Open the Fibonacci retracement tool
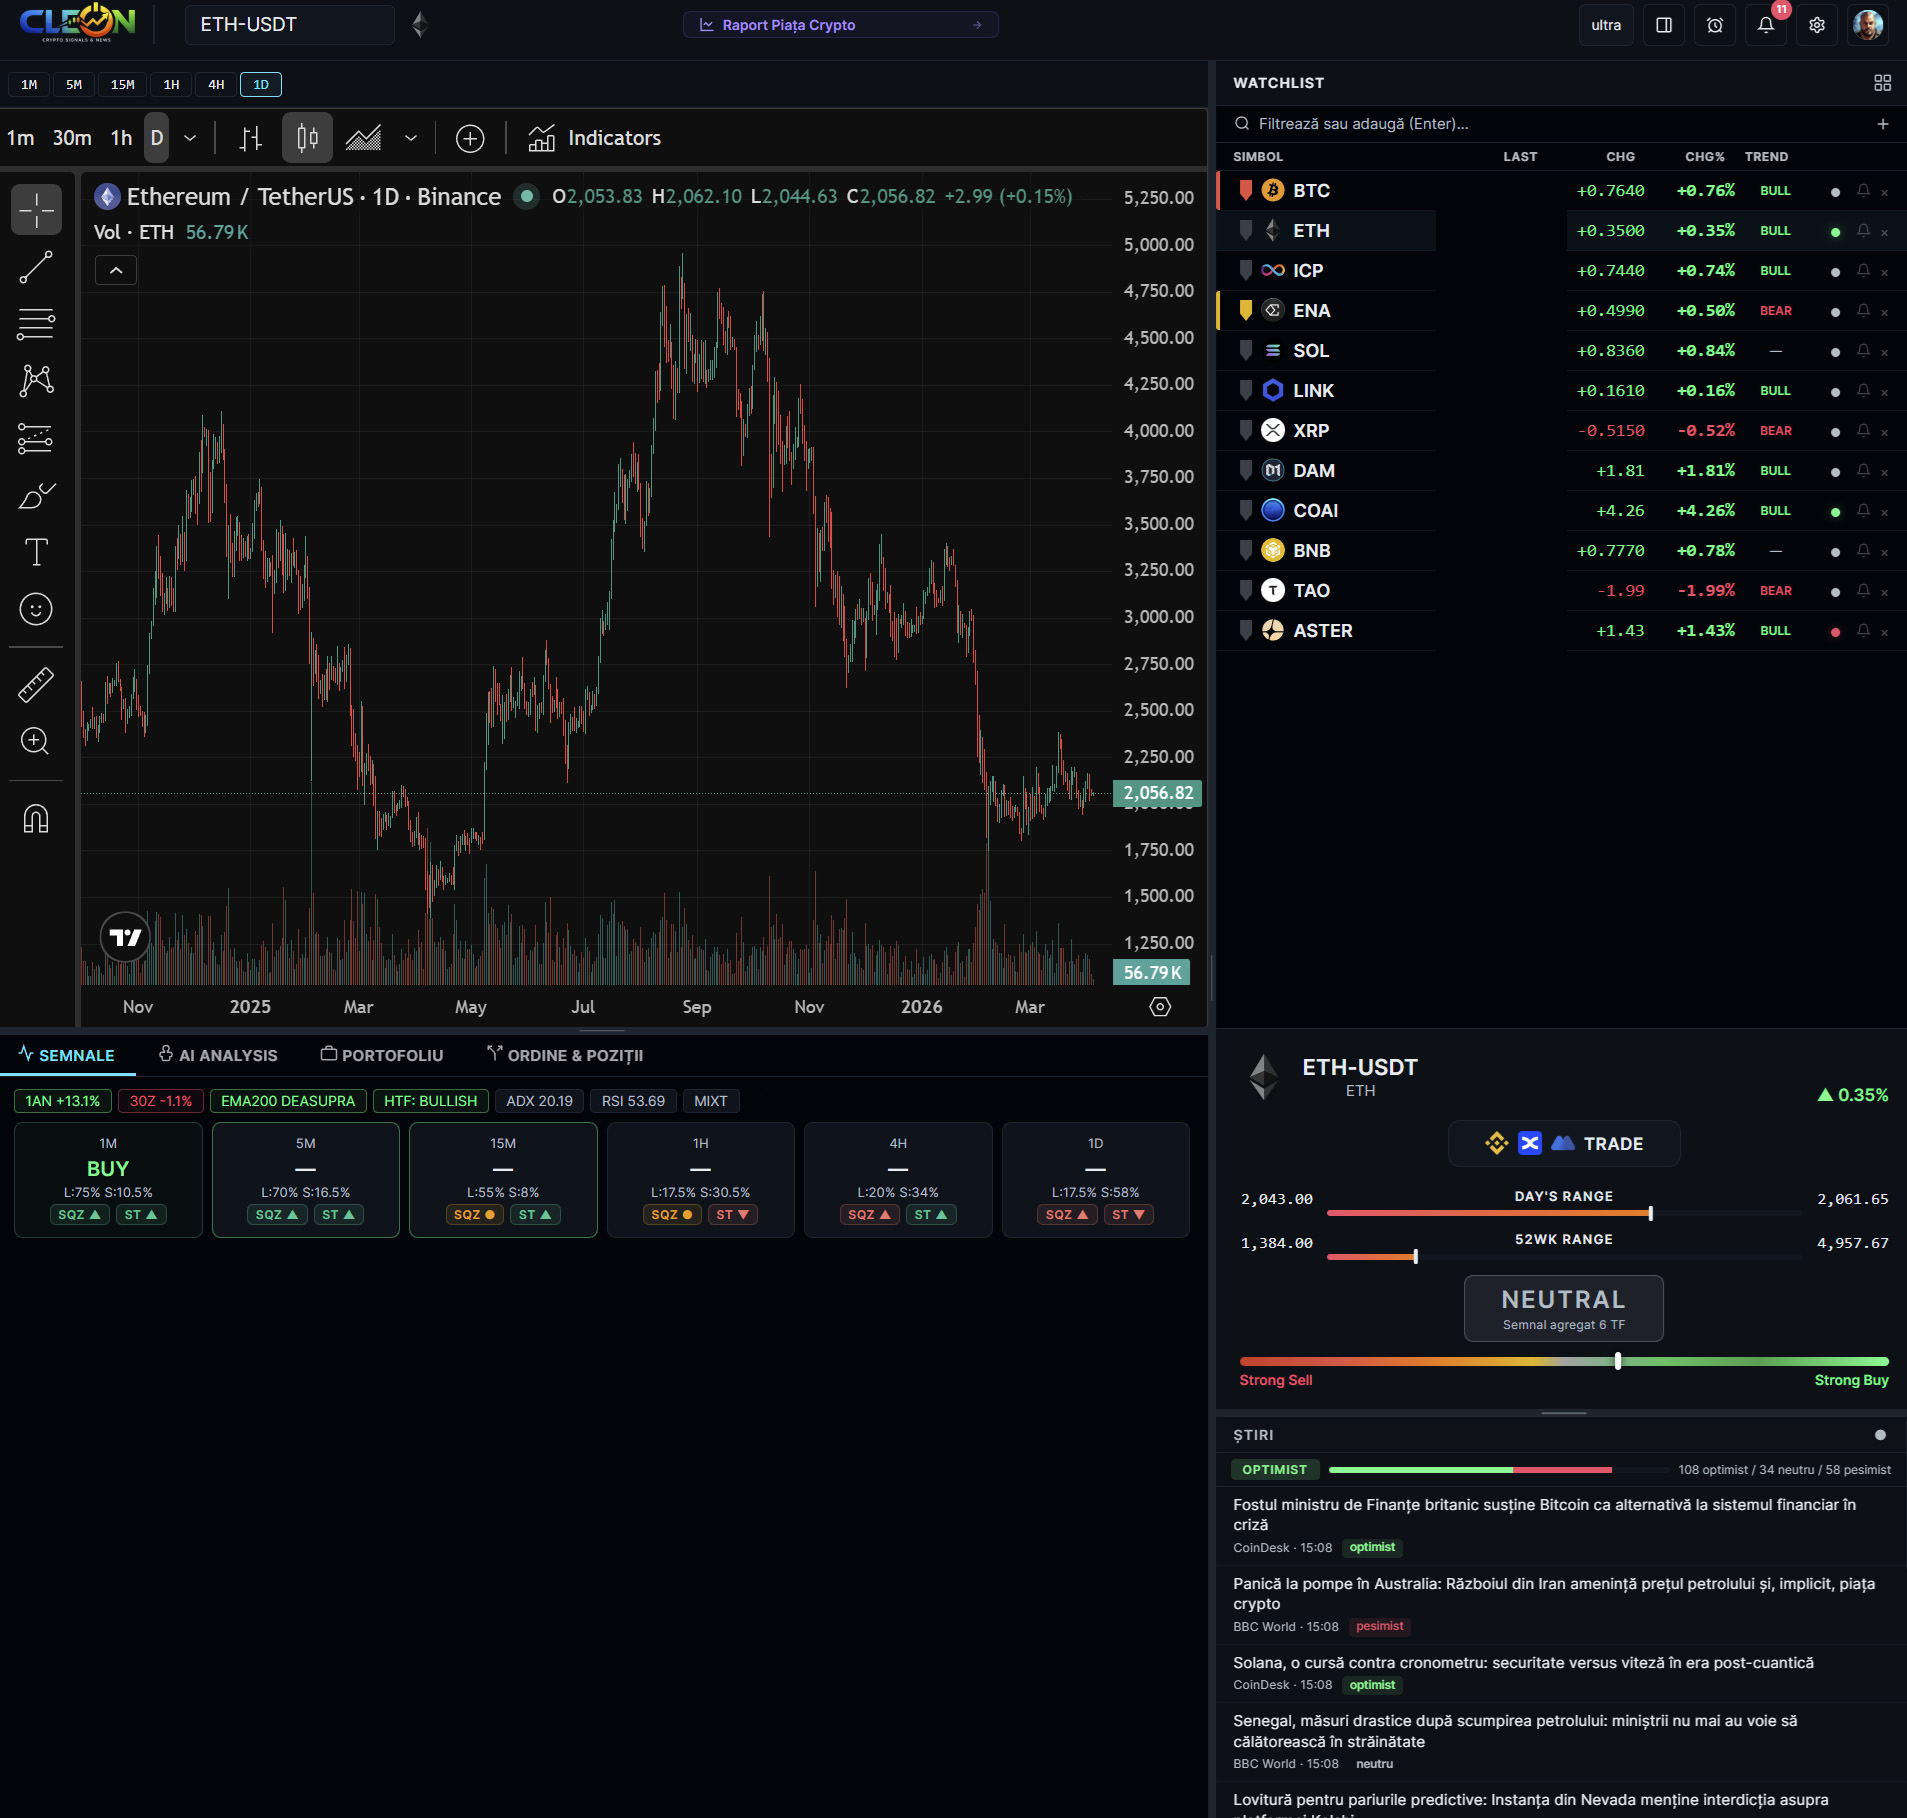The image size is (1907, 1818). [36, 324]
